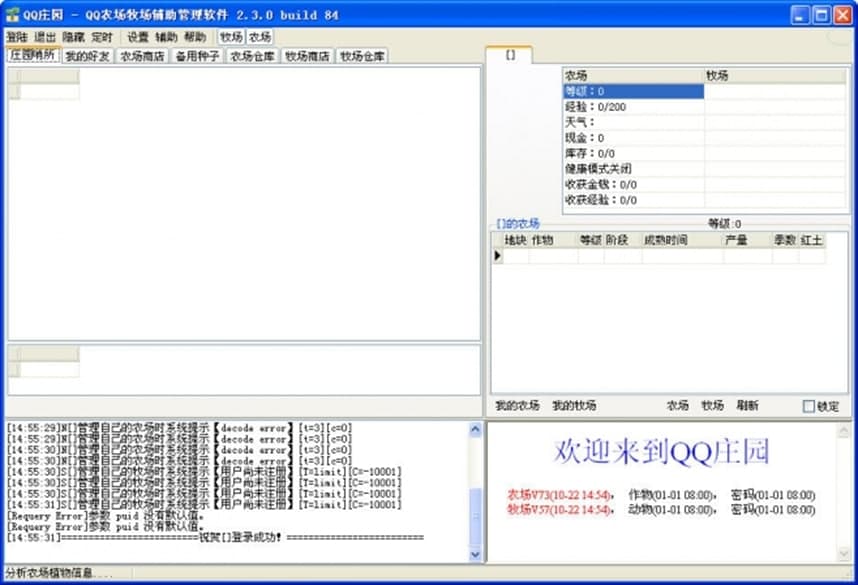Select the 健康模式关闭 status row
The image size is (858, 585).
[x=600, y=171]
